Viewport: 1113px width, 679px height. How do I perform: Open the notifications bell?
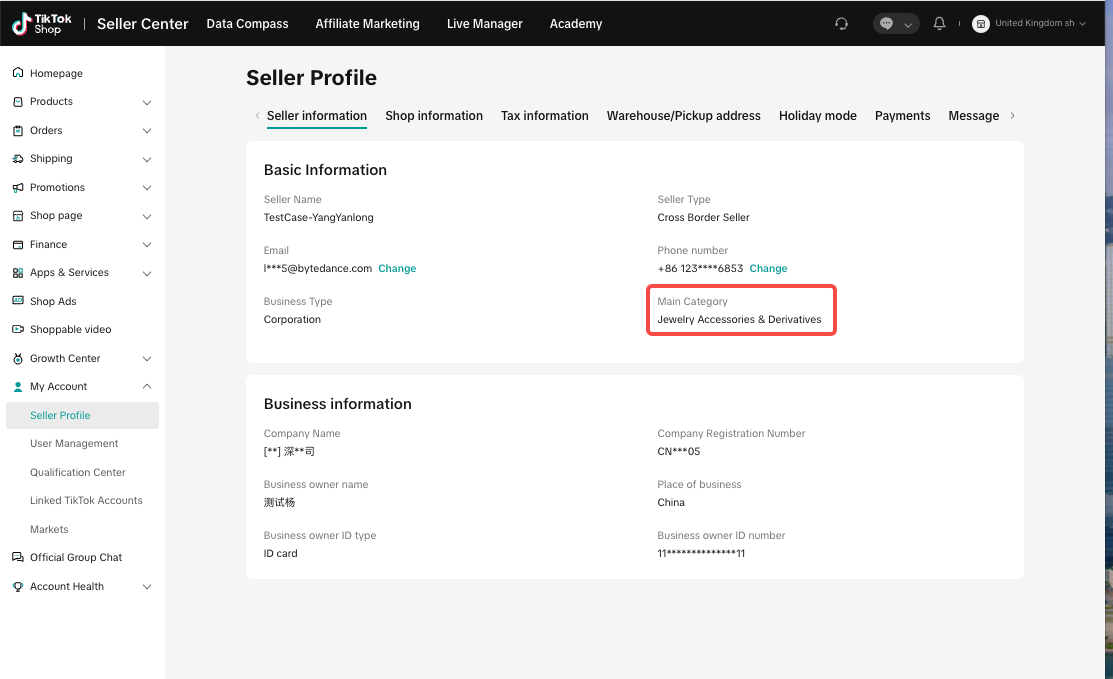click(939, 24)
